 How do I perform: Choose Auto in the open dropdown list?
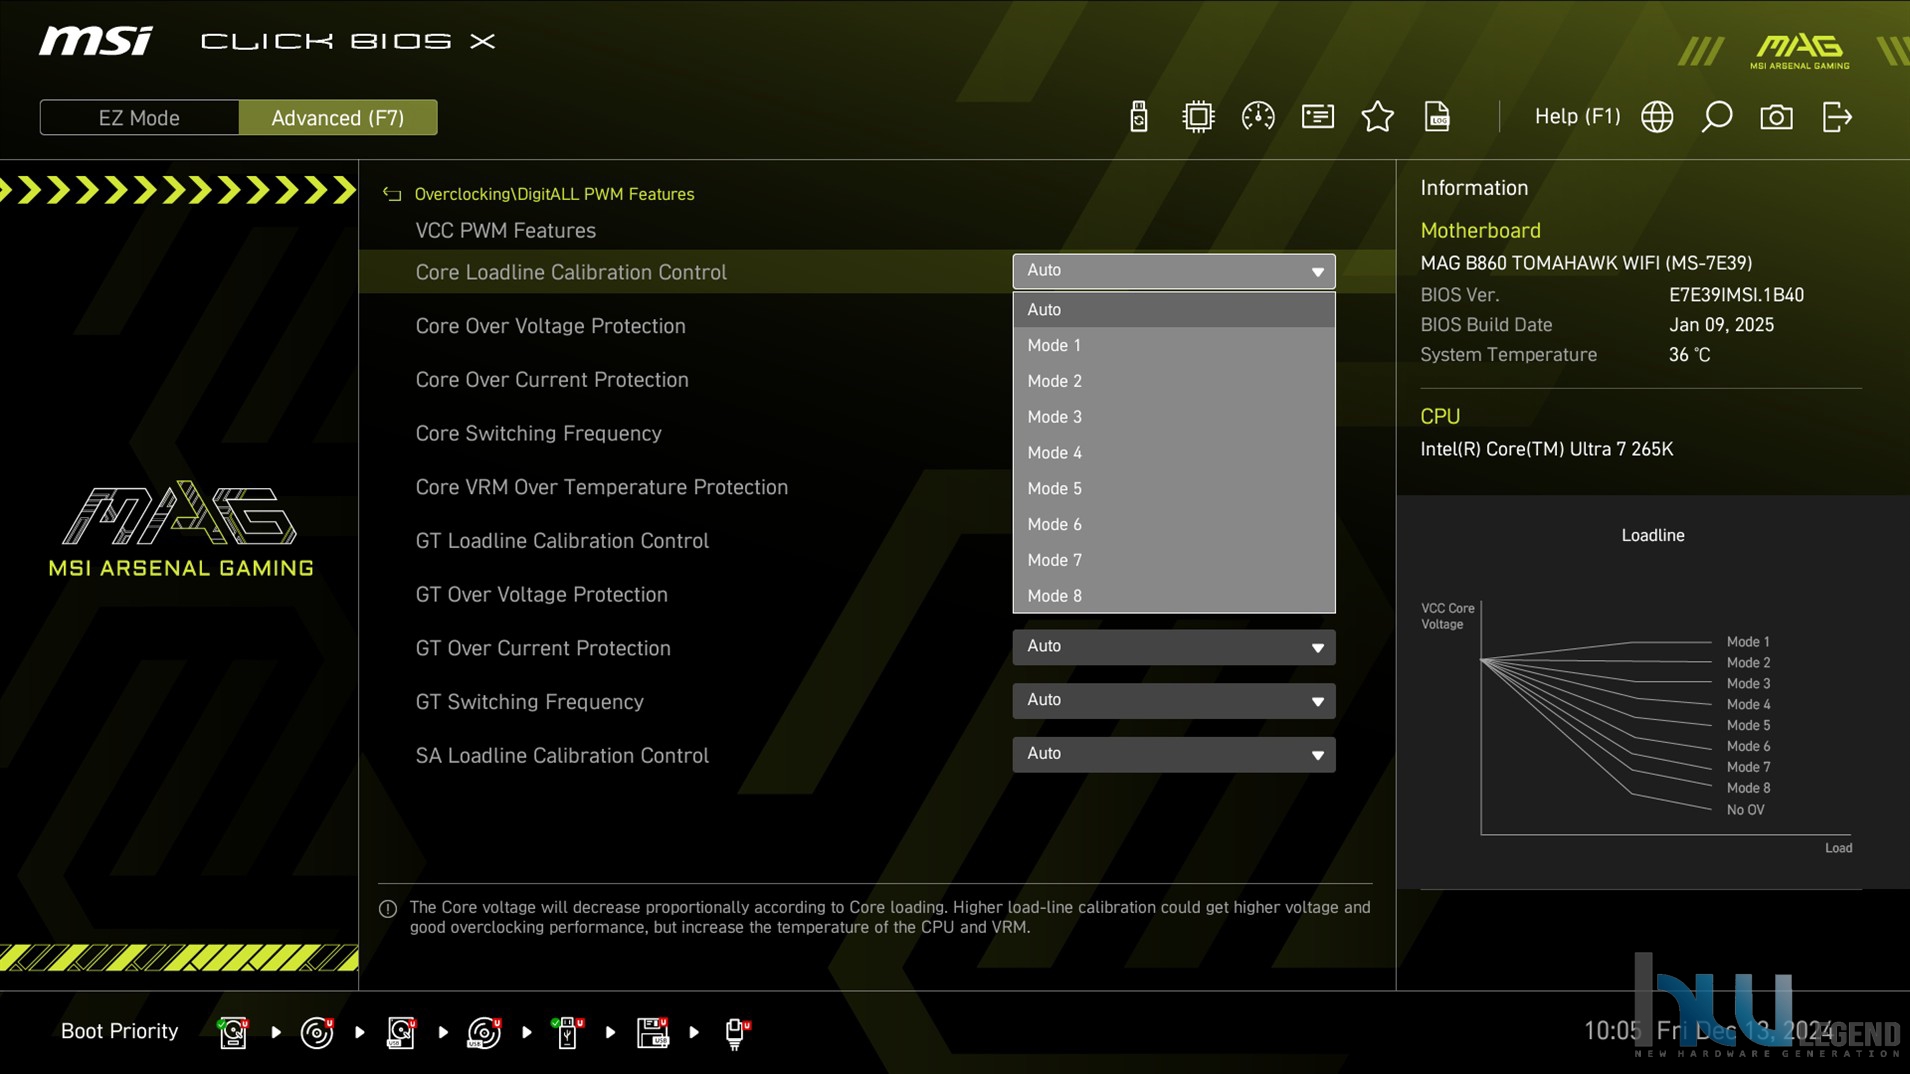pyautogui.click(x=1174, y=310)
